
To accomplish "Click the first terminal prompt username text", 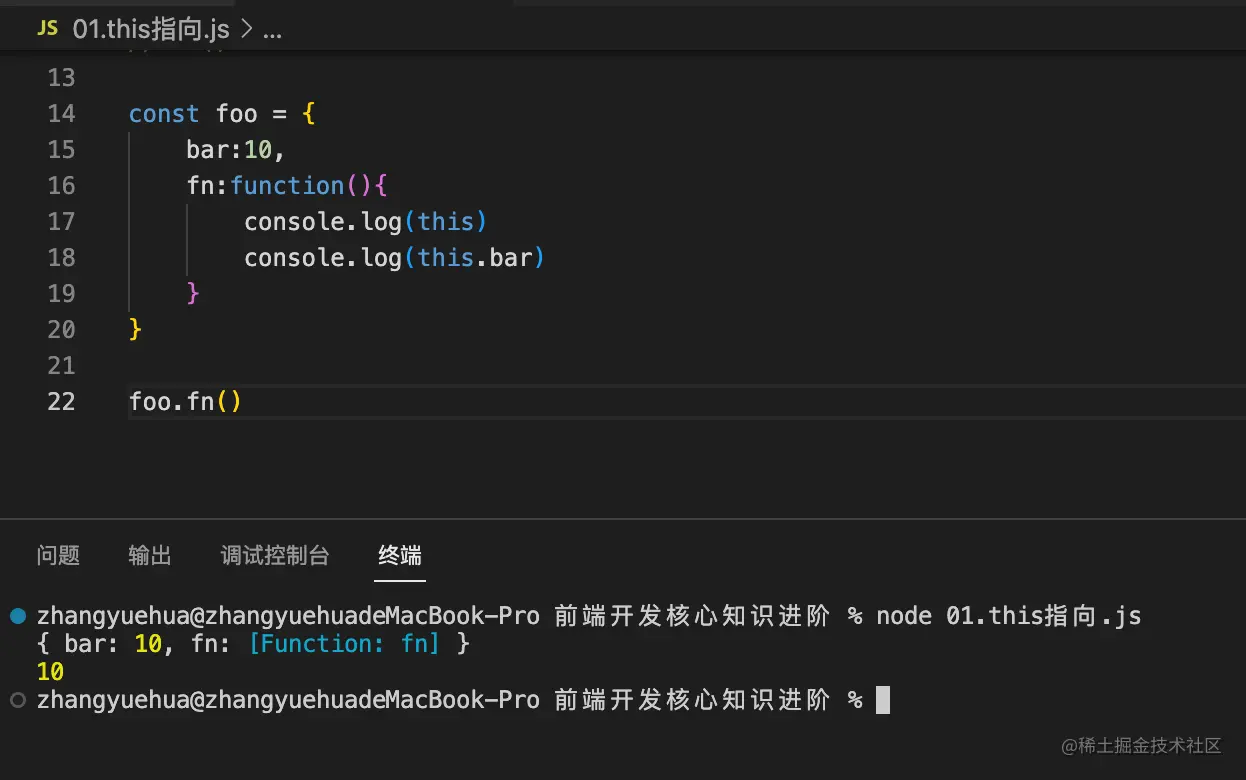I will [289, 616].
